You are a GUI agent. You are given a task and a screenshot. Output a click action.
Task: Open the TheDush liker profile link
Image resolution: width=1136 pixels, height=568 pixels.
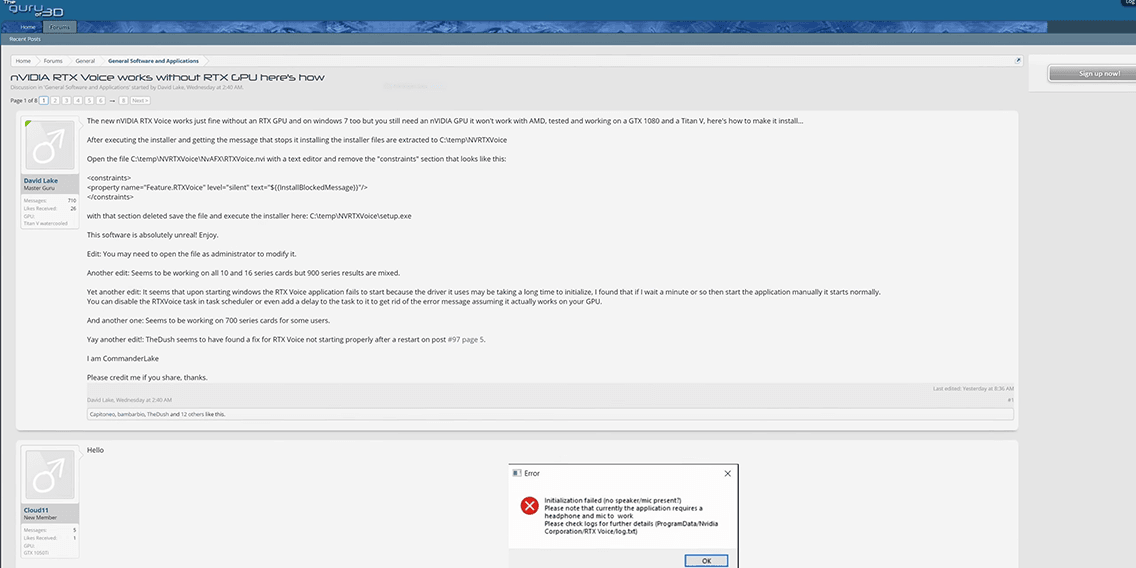pos(157,414)
